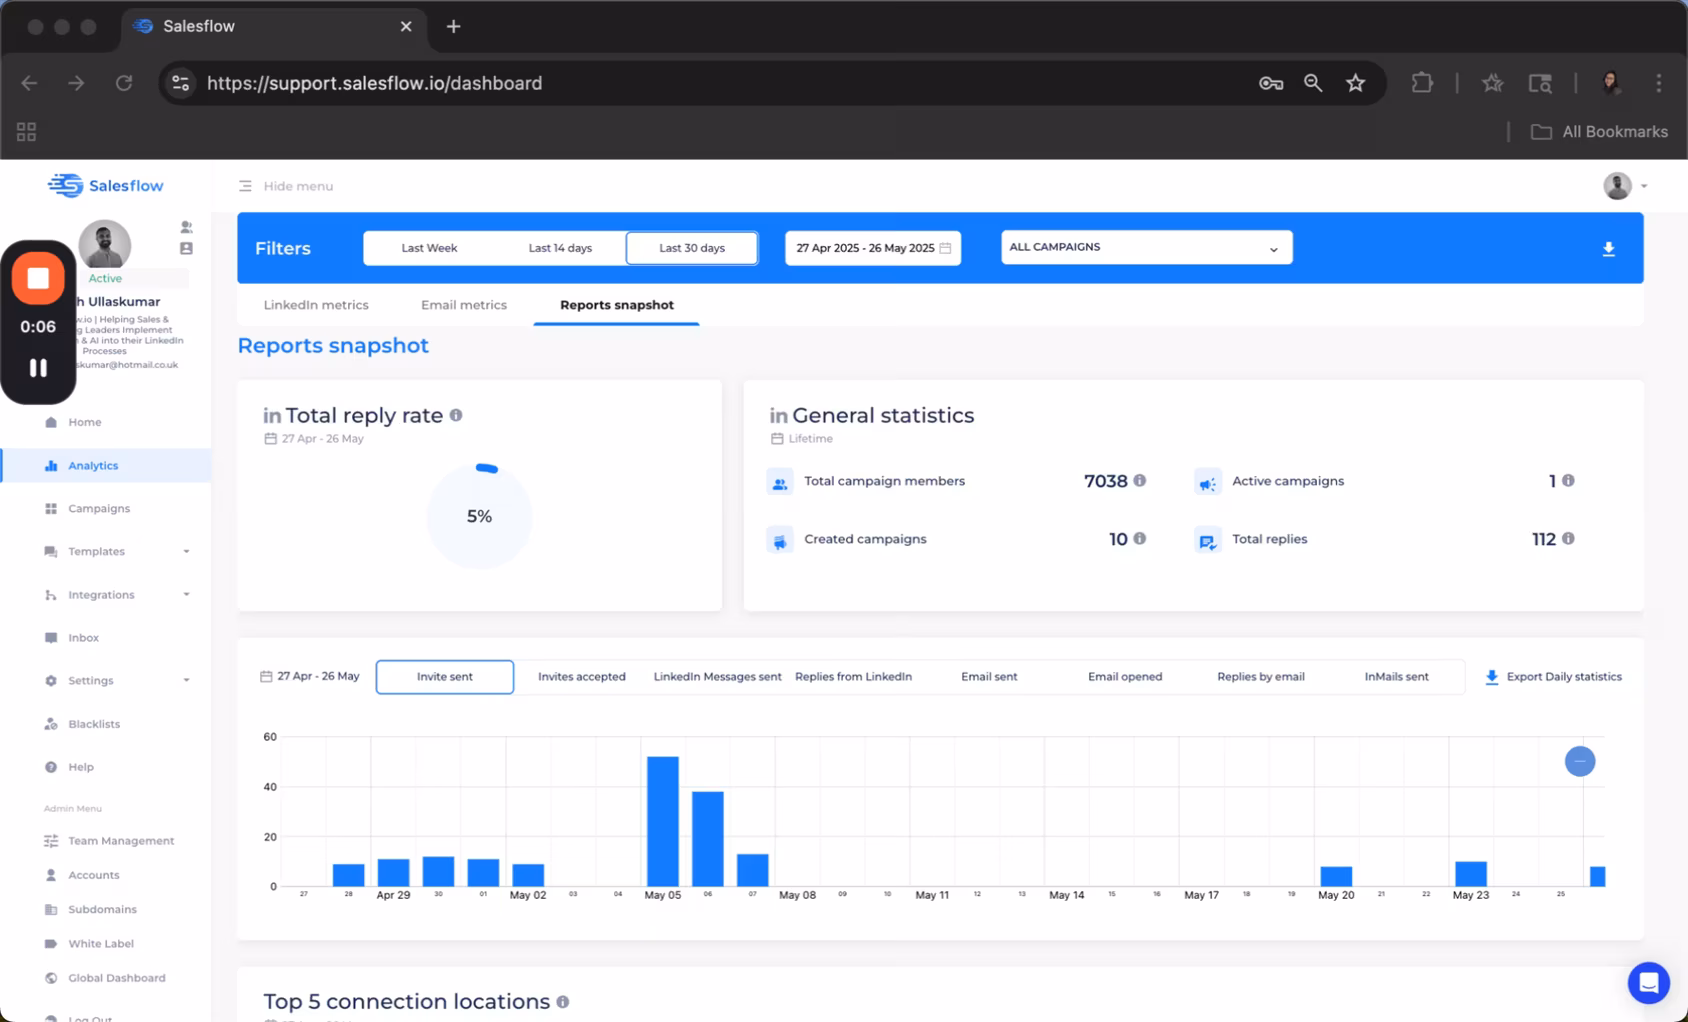Click the tallest May 05 bar
The image size is (1688, 1022).
pos(663,821)
